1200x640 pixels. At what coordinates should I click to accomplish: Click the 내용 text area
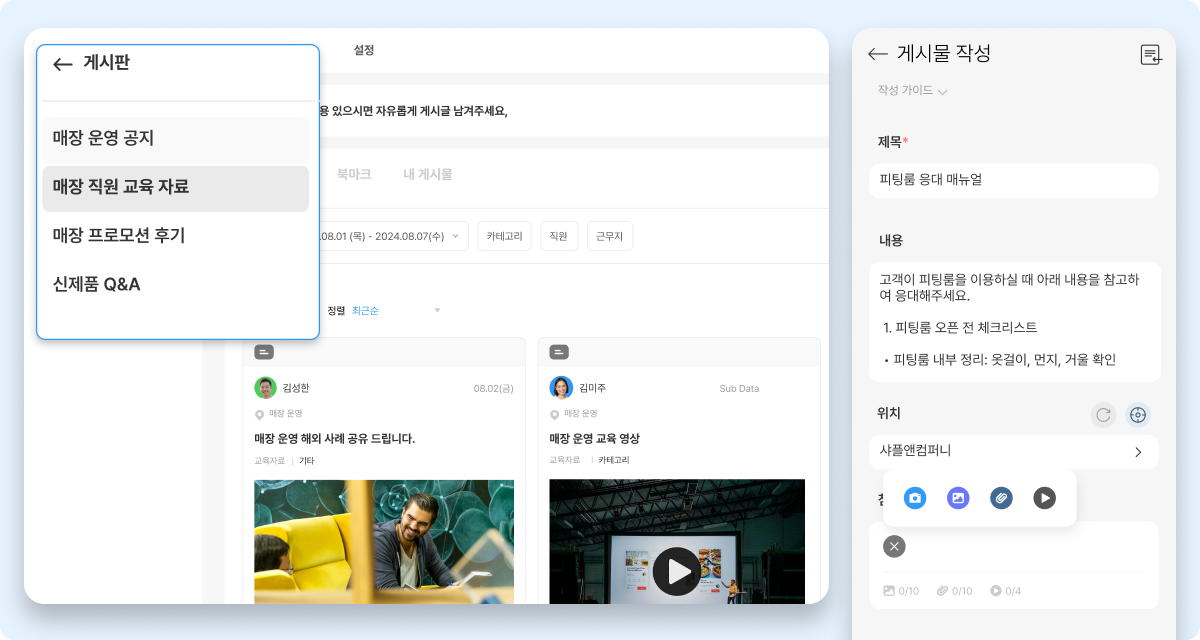[1013, 322]
